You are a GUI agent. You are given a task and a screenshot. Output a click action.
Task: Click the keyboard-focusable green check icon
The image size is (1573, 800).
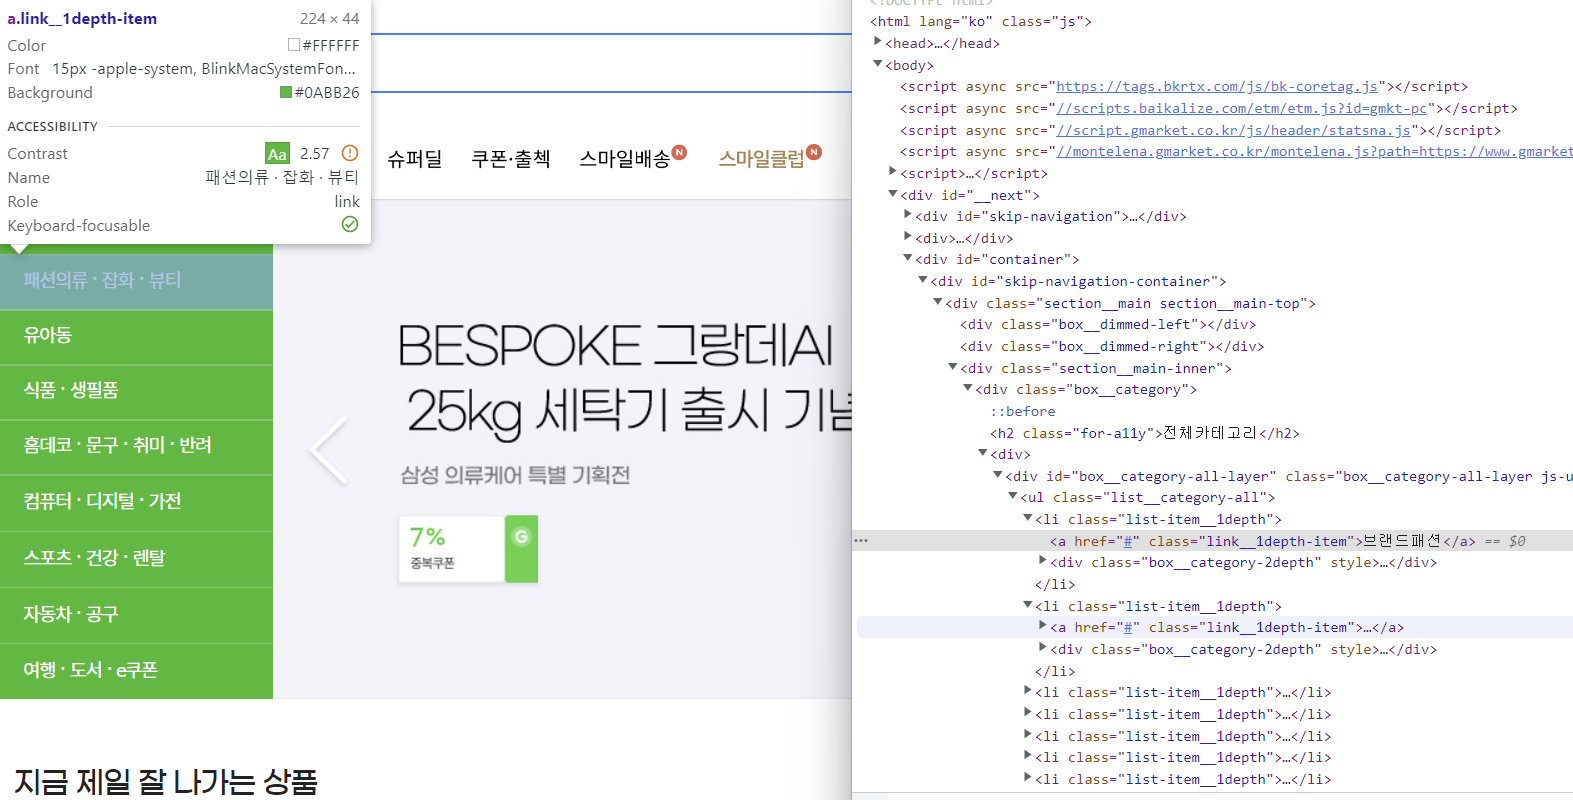[350, 224]
